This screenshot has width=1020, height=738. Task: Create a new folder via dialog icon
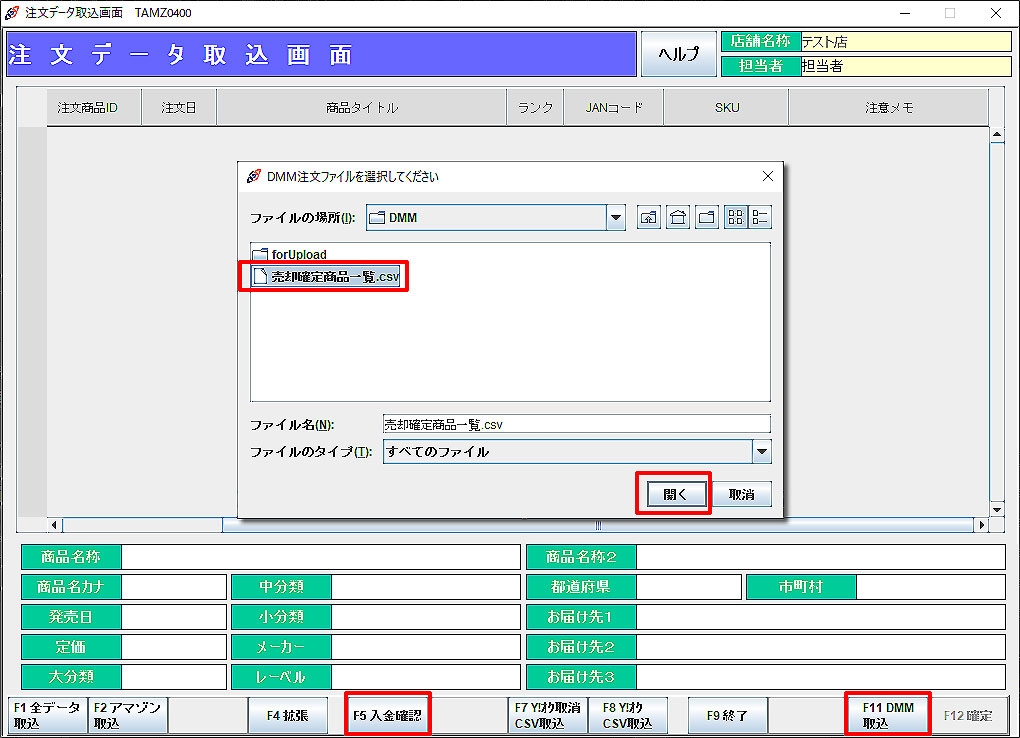pos(707,217)
